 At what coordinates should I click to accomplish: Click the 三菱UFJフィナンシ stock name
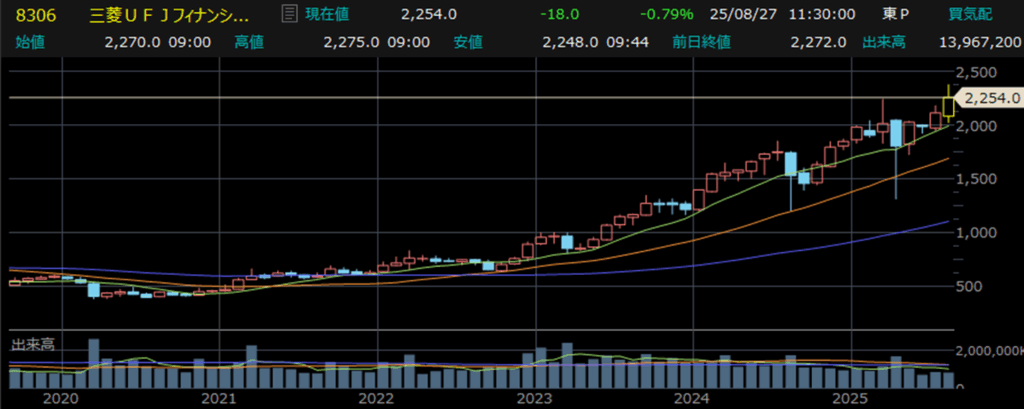coord(170,15)
